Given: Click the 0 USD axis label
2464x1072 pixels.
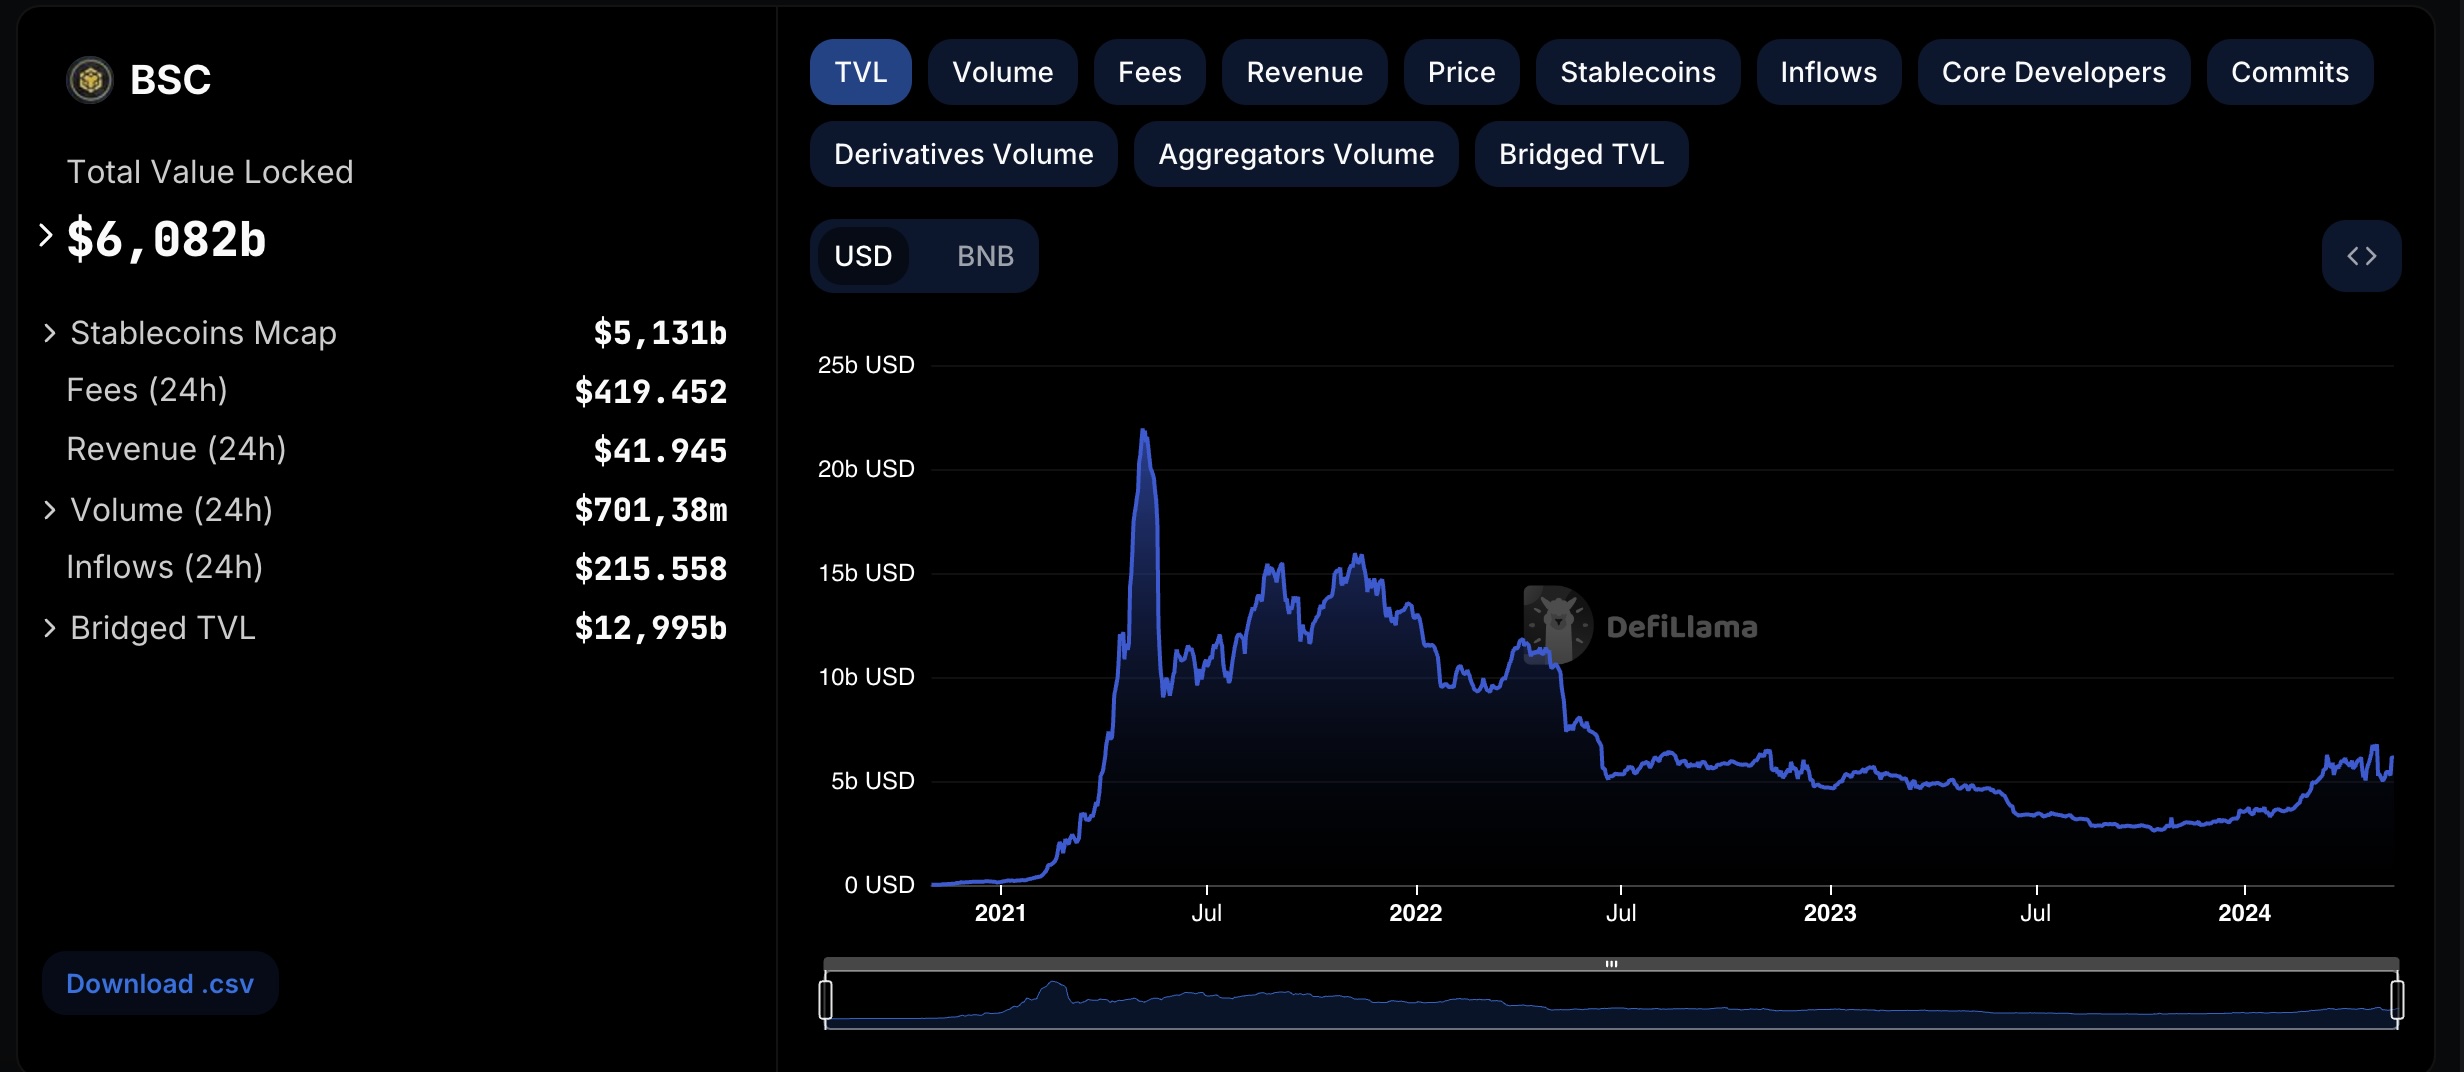Looking at the screenshot, I should pos(879,885).
